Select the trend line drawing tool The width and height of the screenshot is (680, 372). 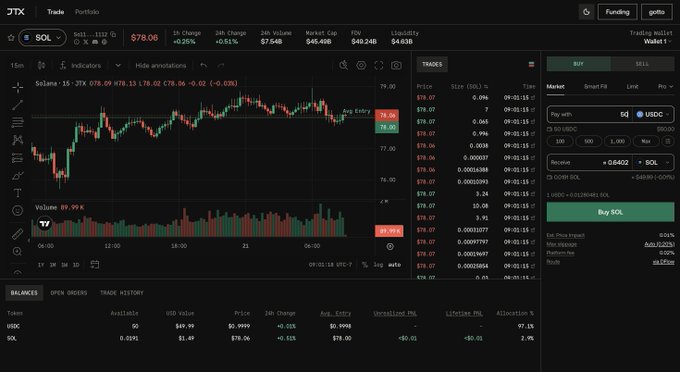pyautogui.click(x=17, y=105)
